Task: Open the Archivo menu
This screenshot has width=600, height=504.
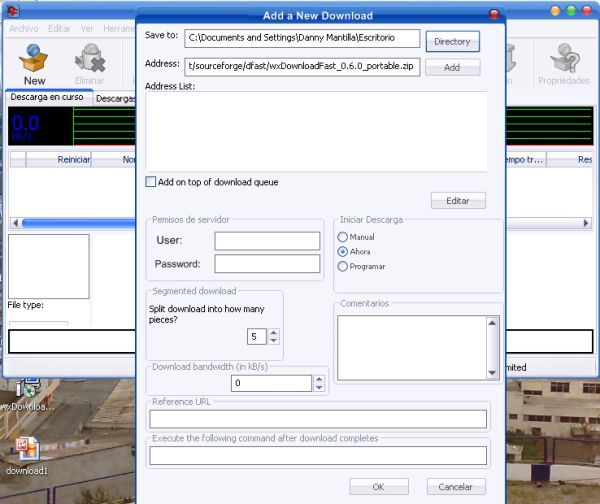Action: pyautogui.click(x=24, y=29)
